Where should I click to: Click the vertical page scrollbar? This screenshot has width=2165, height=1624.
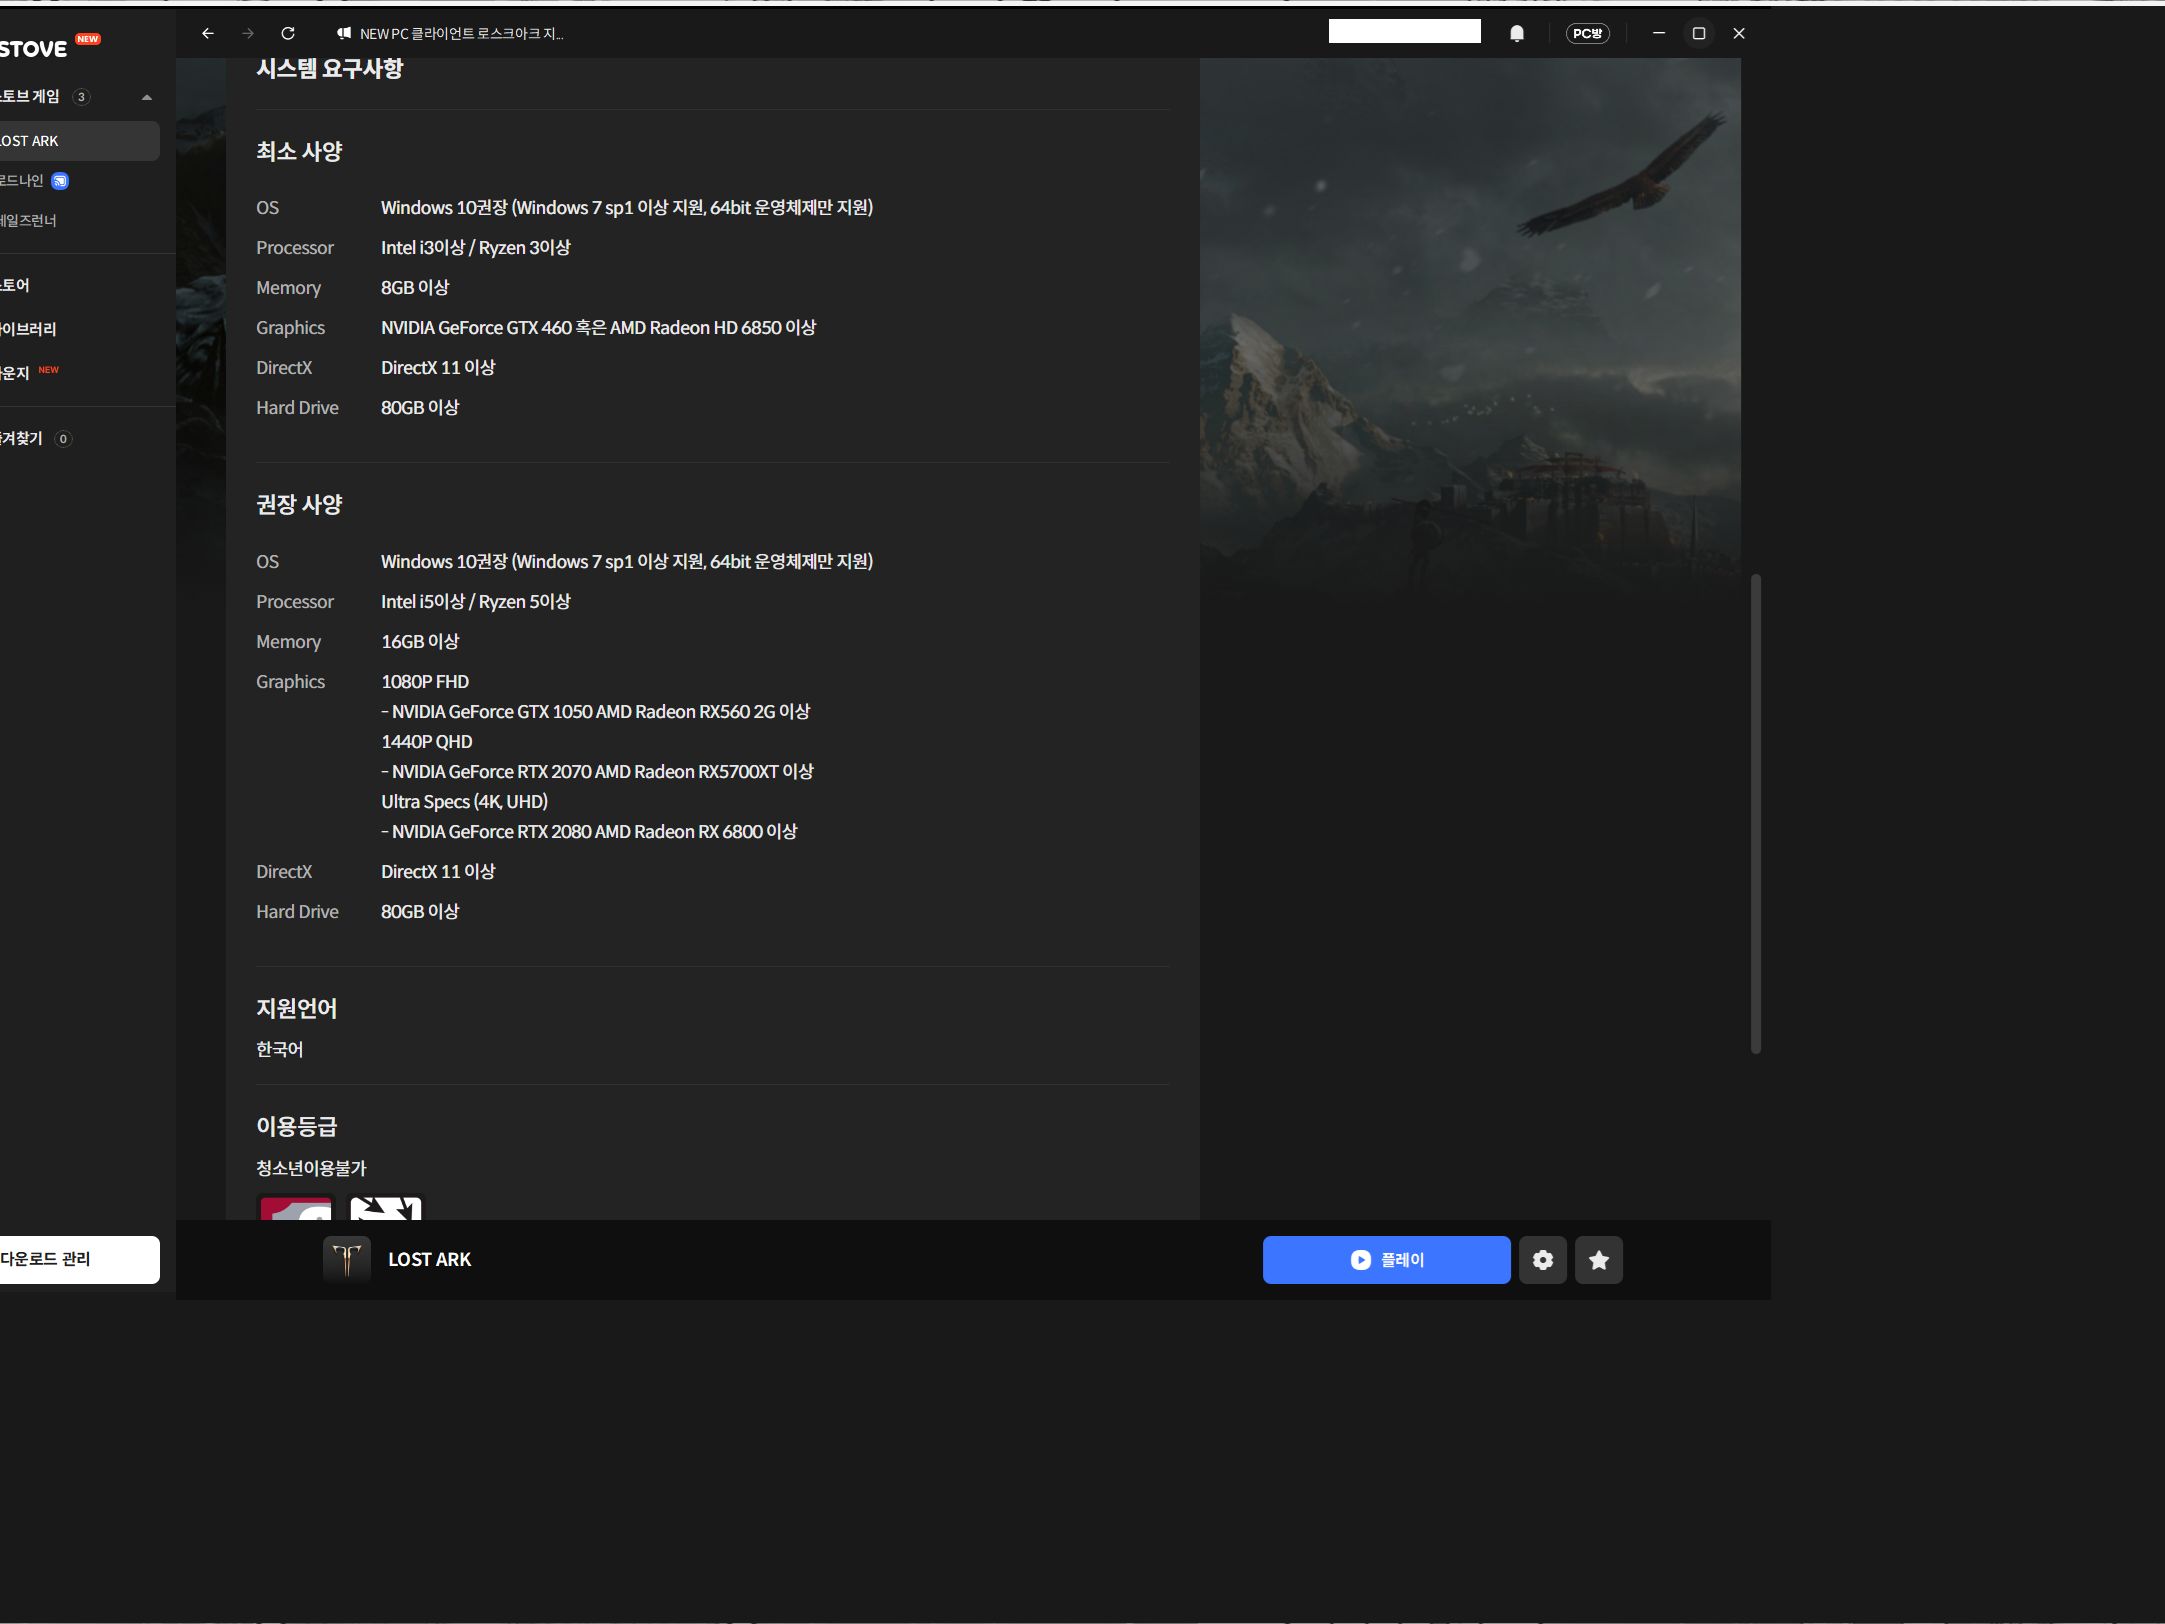(1755, 813)
